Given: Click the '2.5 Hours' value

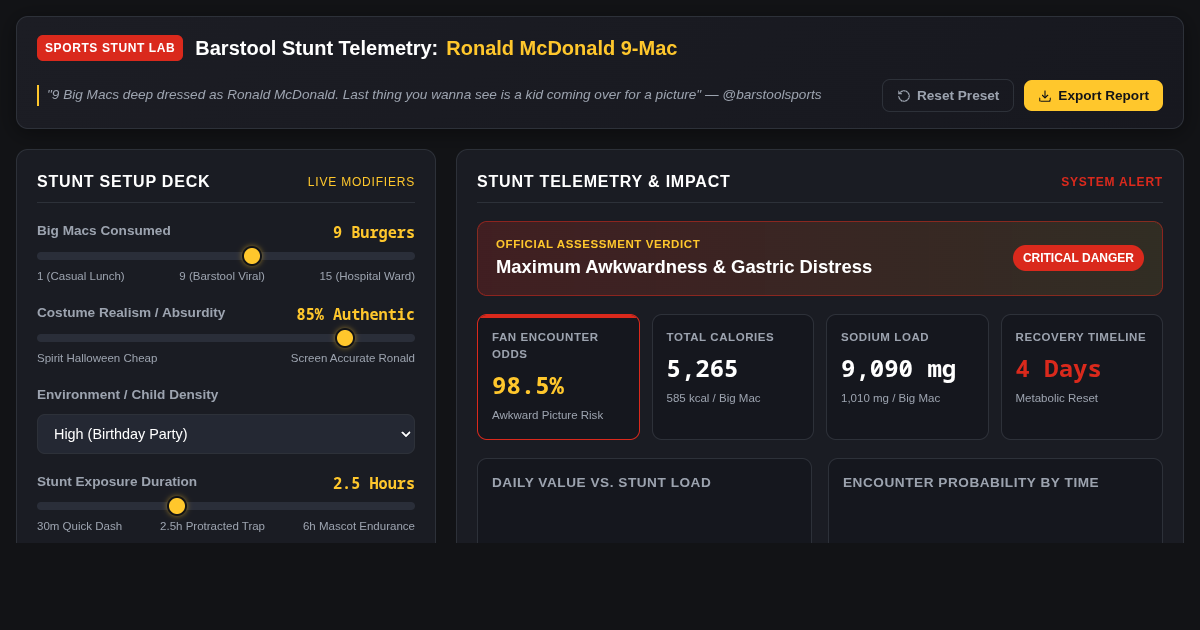Looking at the screenshot, I should click(x=374, y=484).
